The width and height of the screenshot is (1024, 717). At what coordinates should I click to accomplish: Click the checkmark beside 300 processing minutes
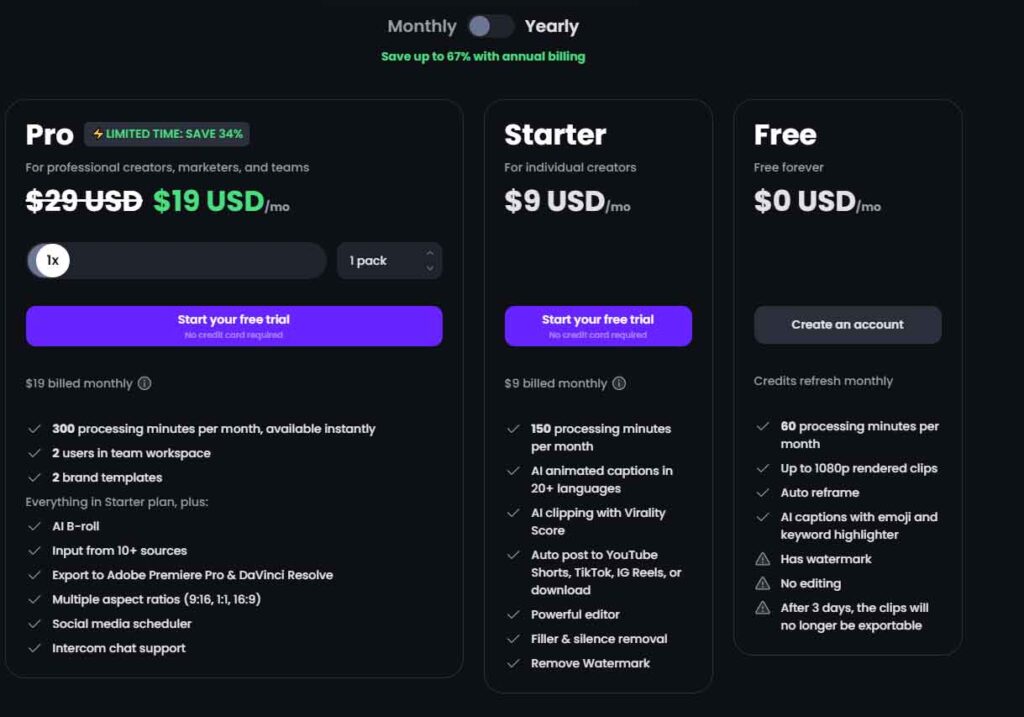(x=34, y=428)
